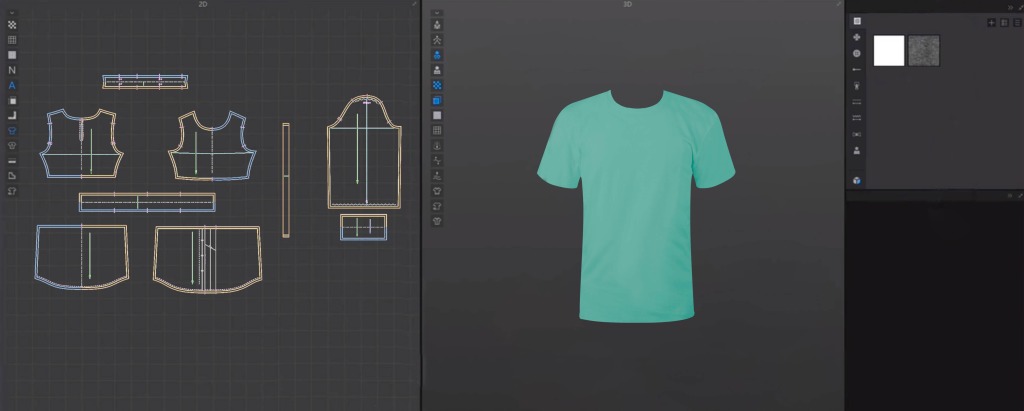Pop out the 2D window with corner icon
Screen dimensions: 1024x411
(415, 4)
